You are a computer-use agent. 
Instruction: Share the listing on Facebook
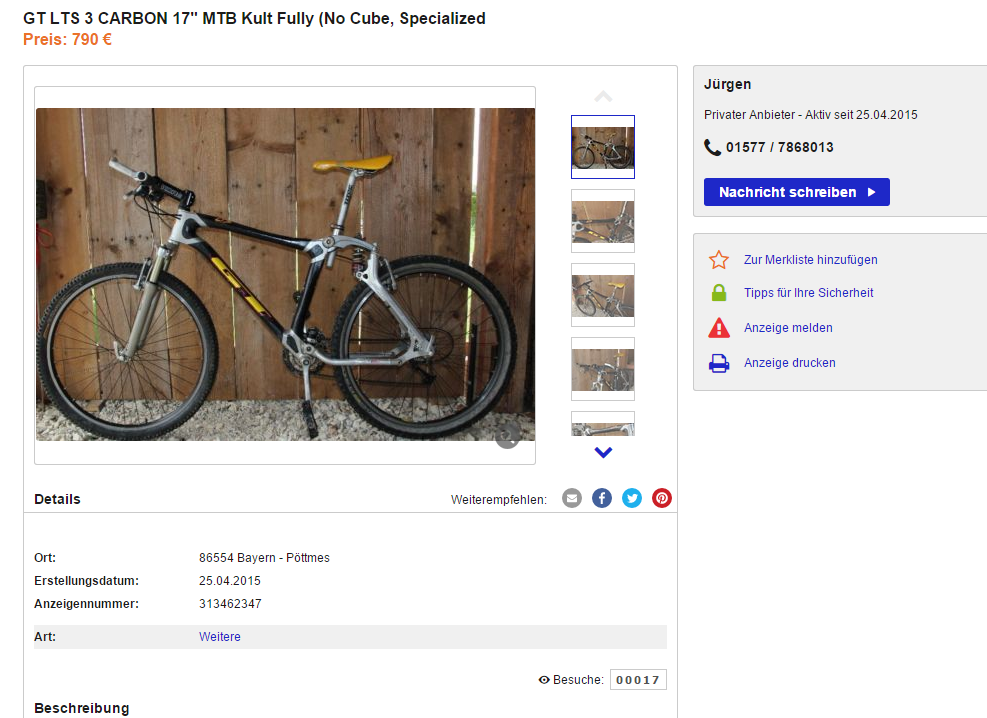coord(602,498)
